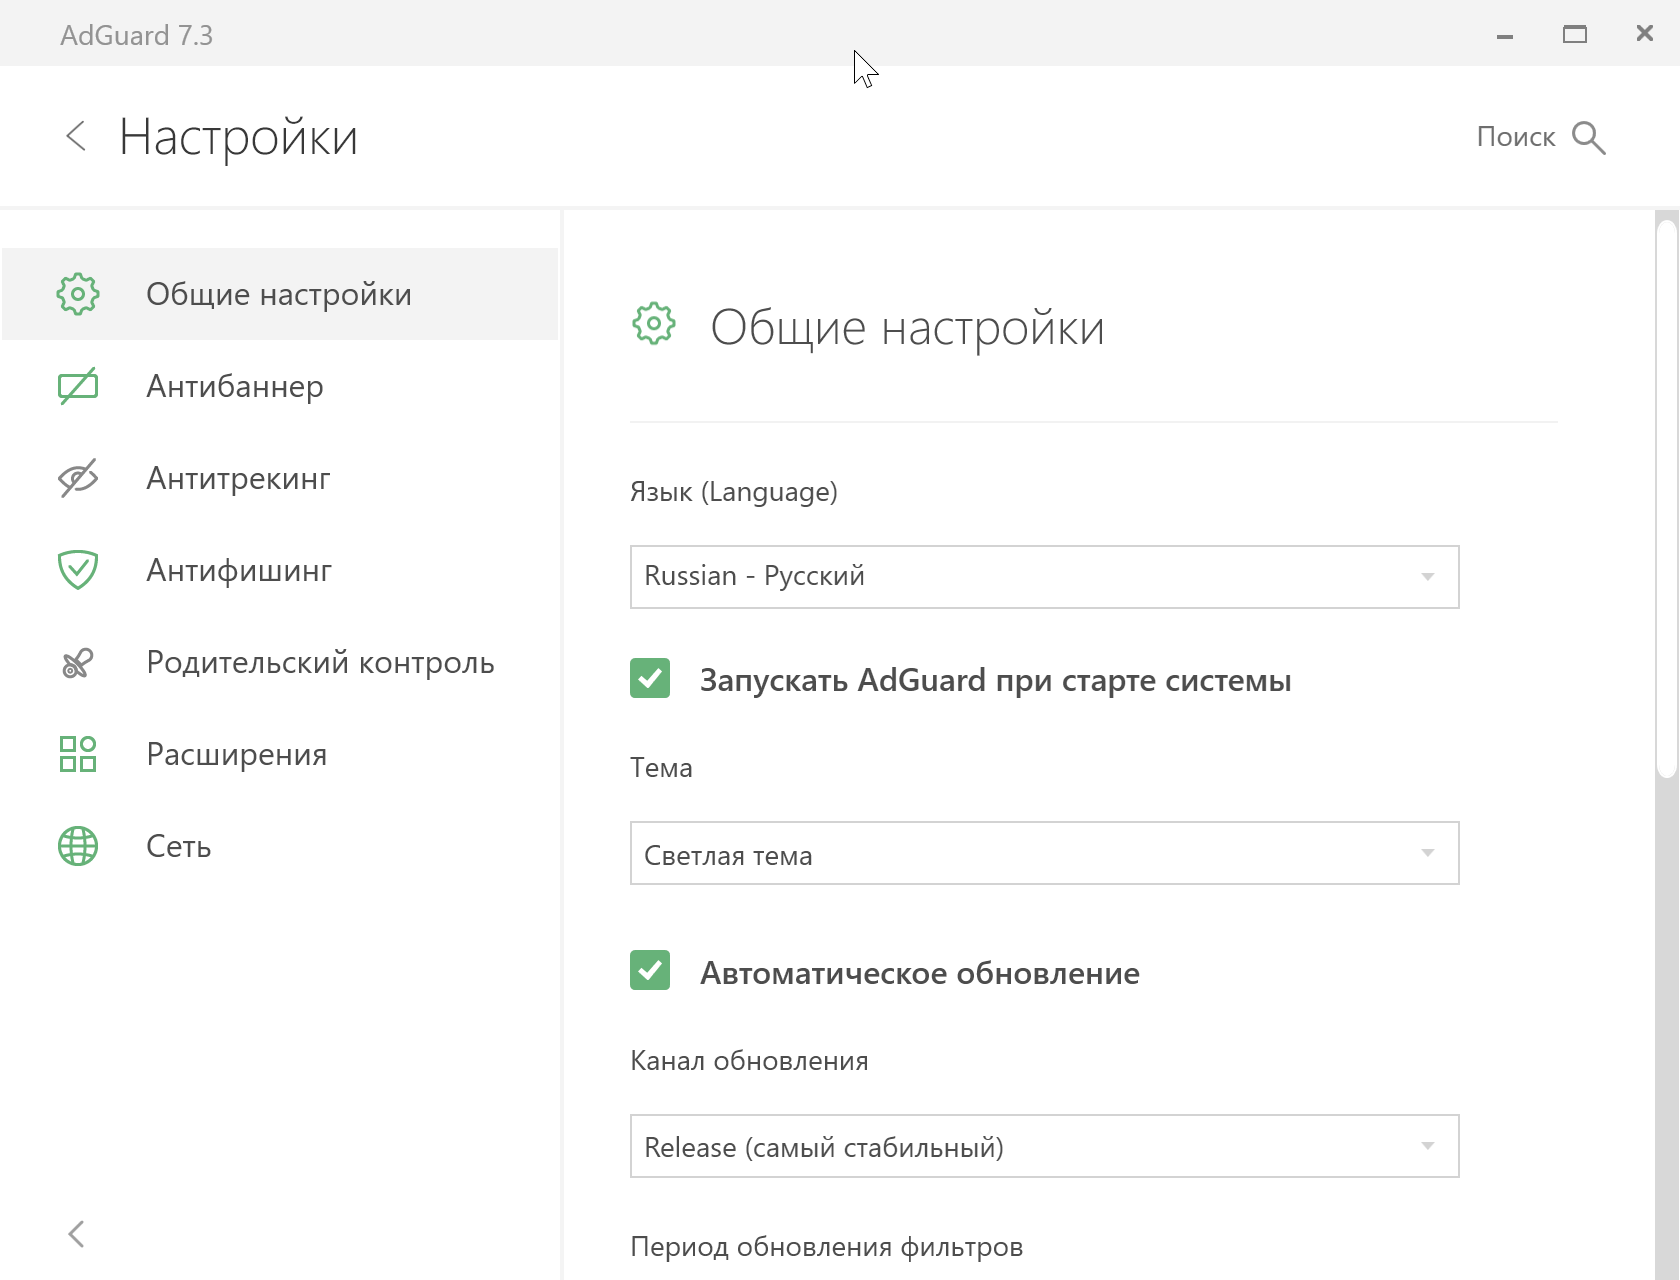Expand the Тема dropdown
This screenshot has width=1680, height=1280.
(1044, 853)
